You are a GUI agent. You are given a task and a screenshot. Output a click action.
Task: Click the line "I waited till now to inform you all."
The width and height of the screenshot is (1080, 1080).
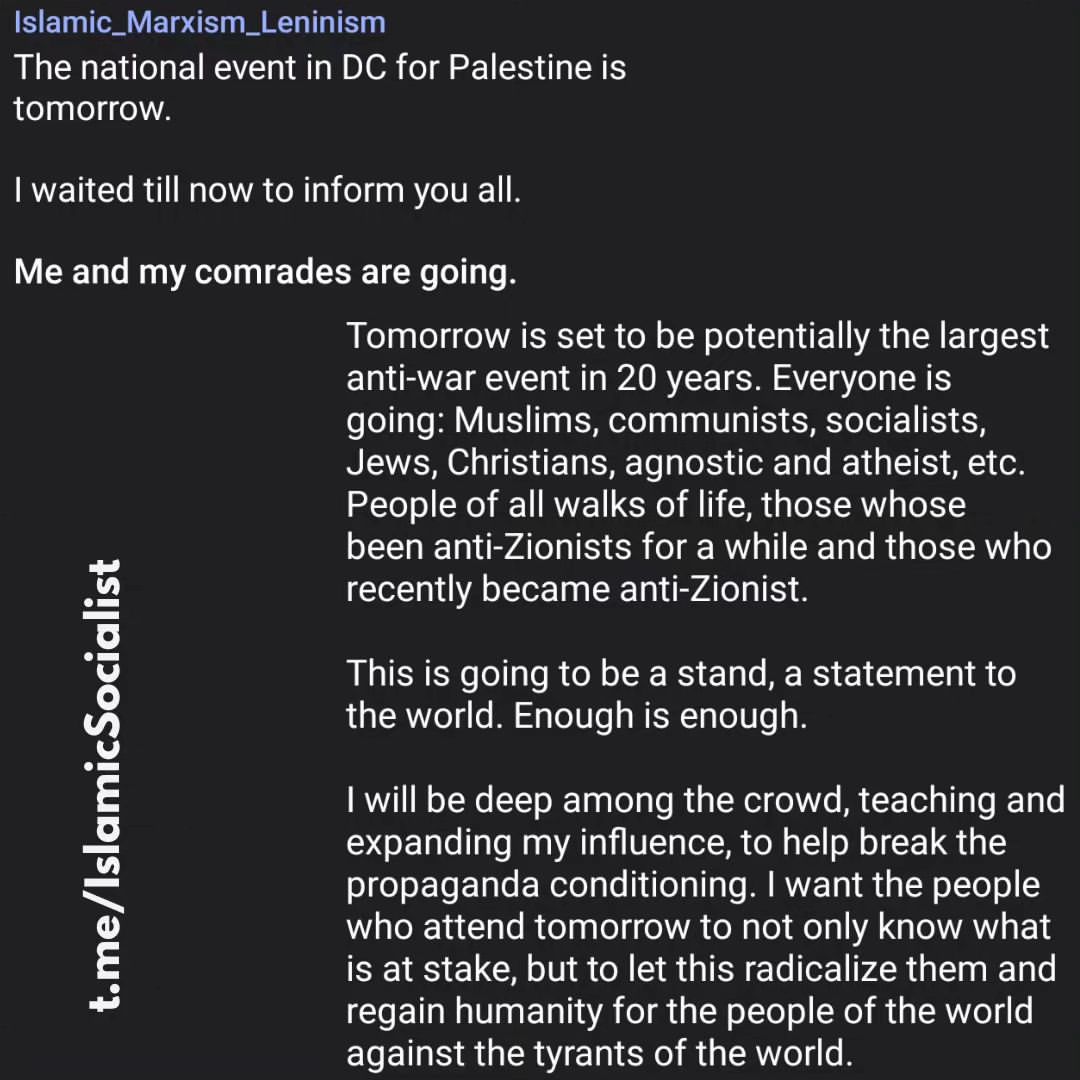[x=267, y=190]
